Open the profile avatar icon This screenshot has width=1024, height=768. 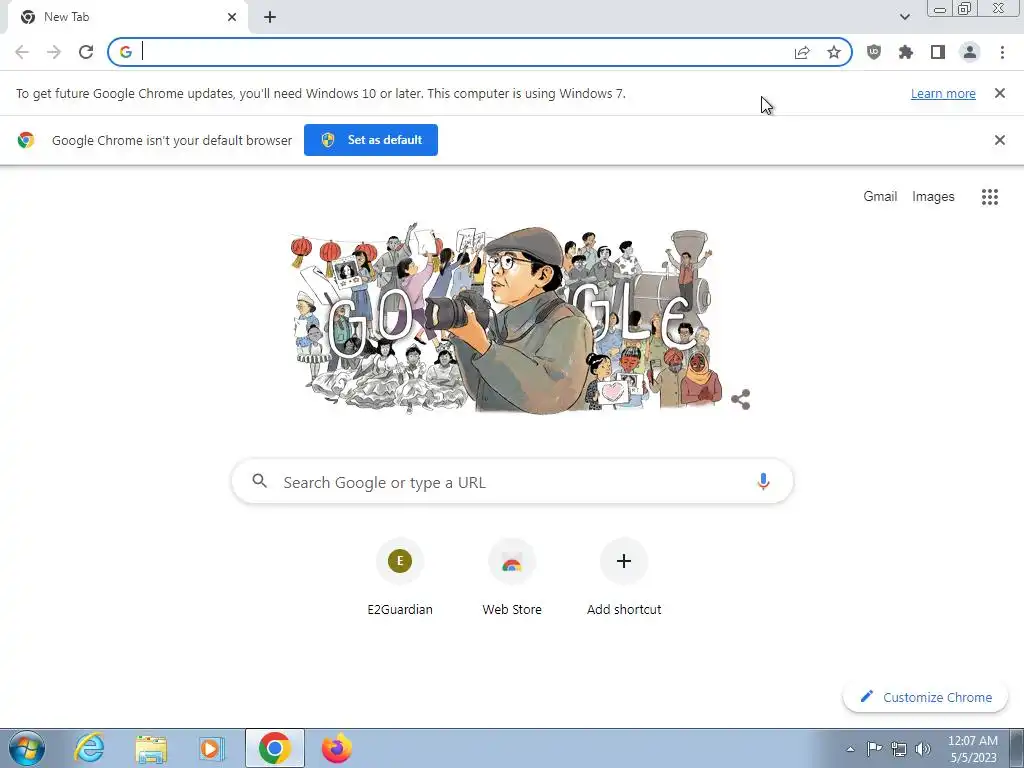coord(970,52)
